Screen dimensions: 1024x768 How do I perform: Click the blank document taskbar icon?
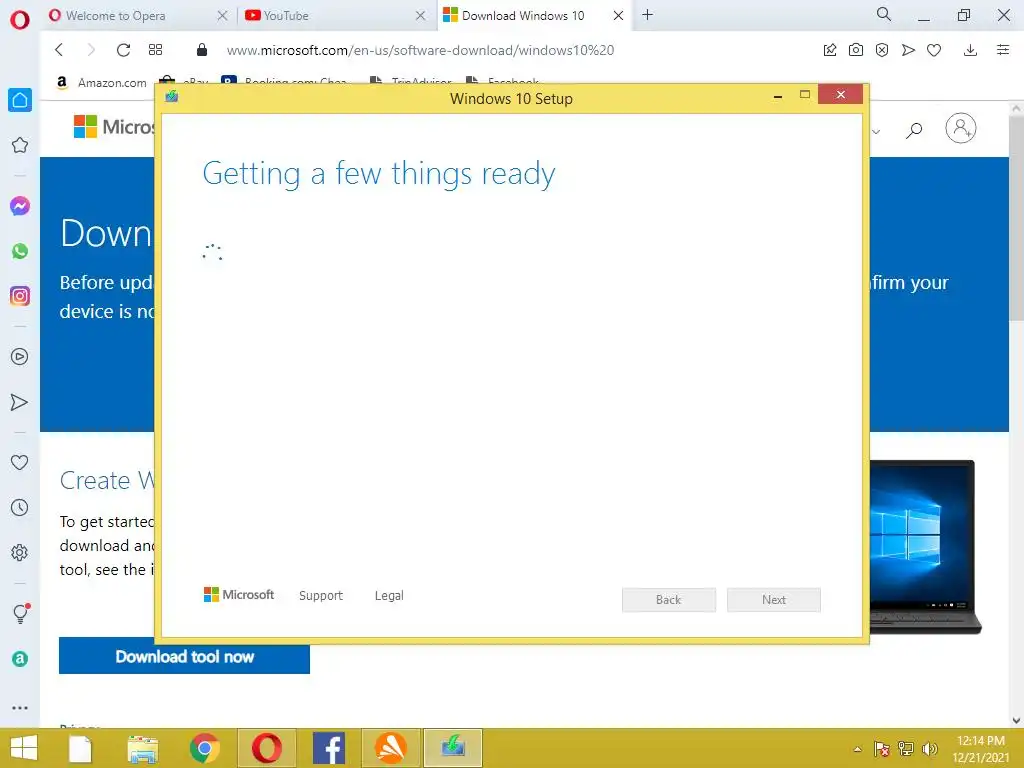[x=80, y=748]
